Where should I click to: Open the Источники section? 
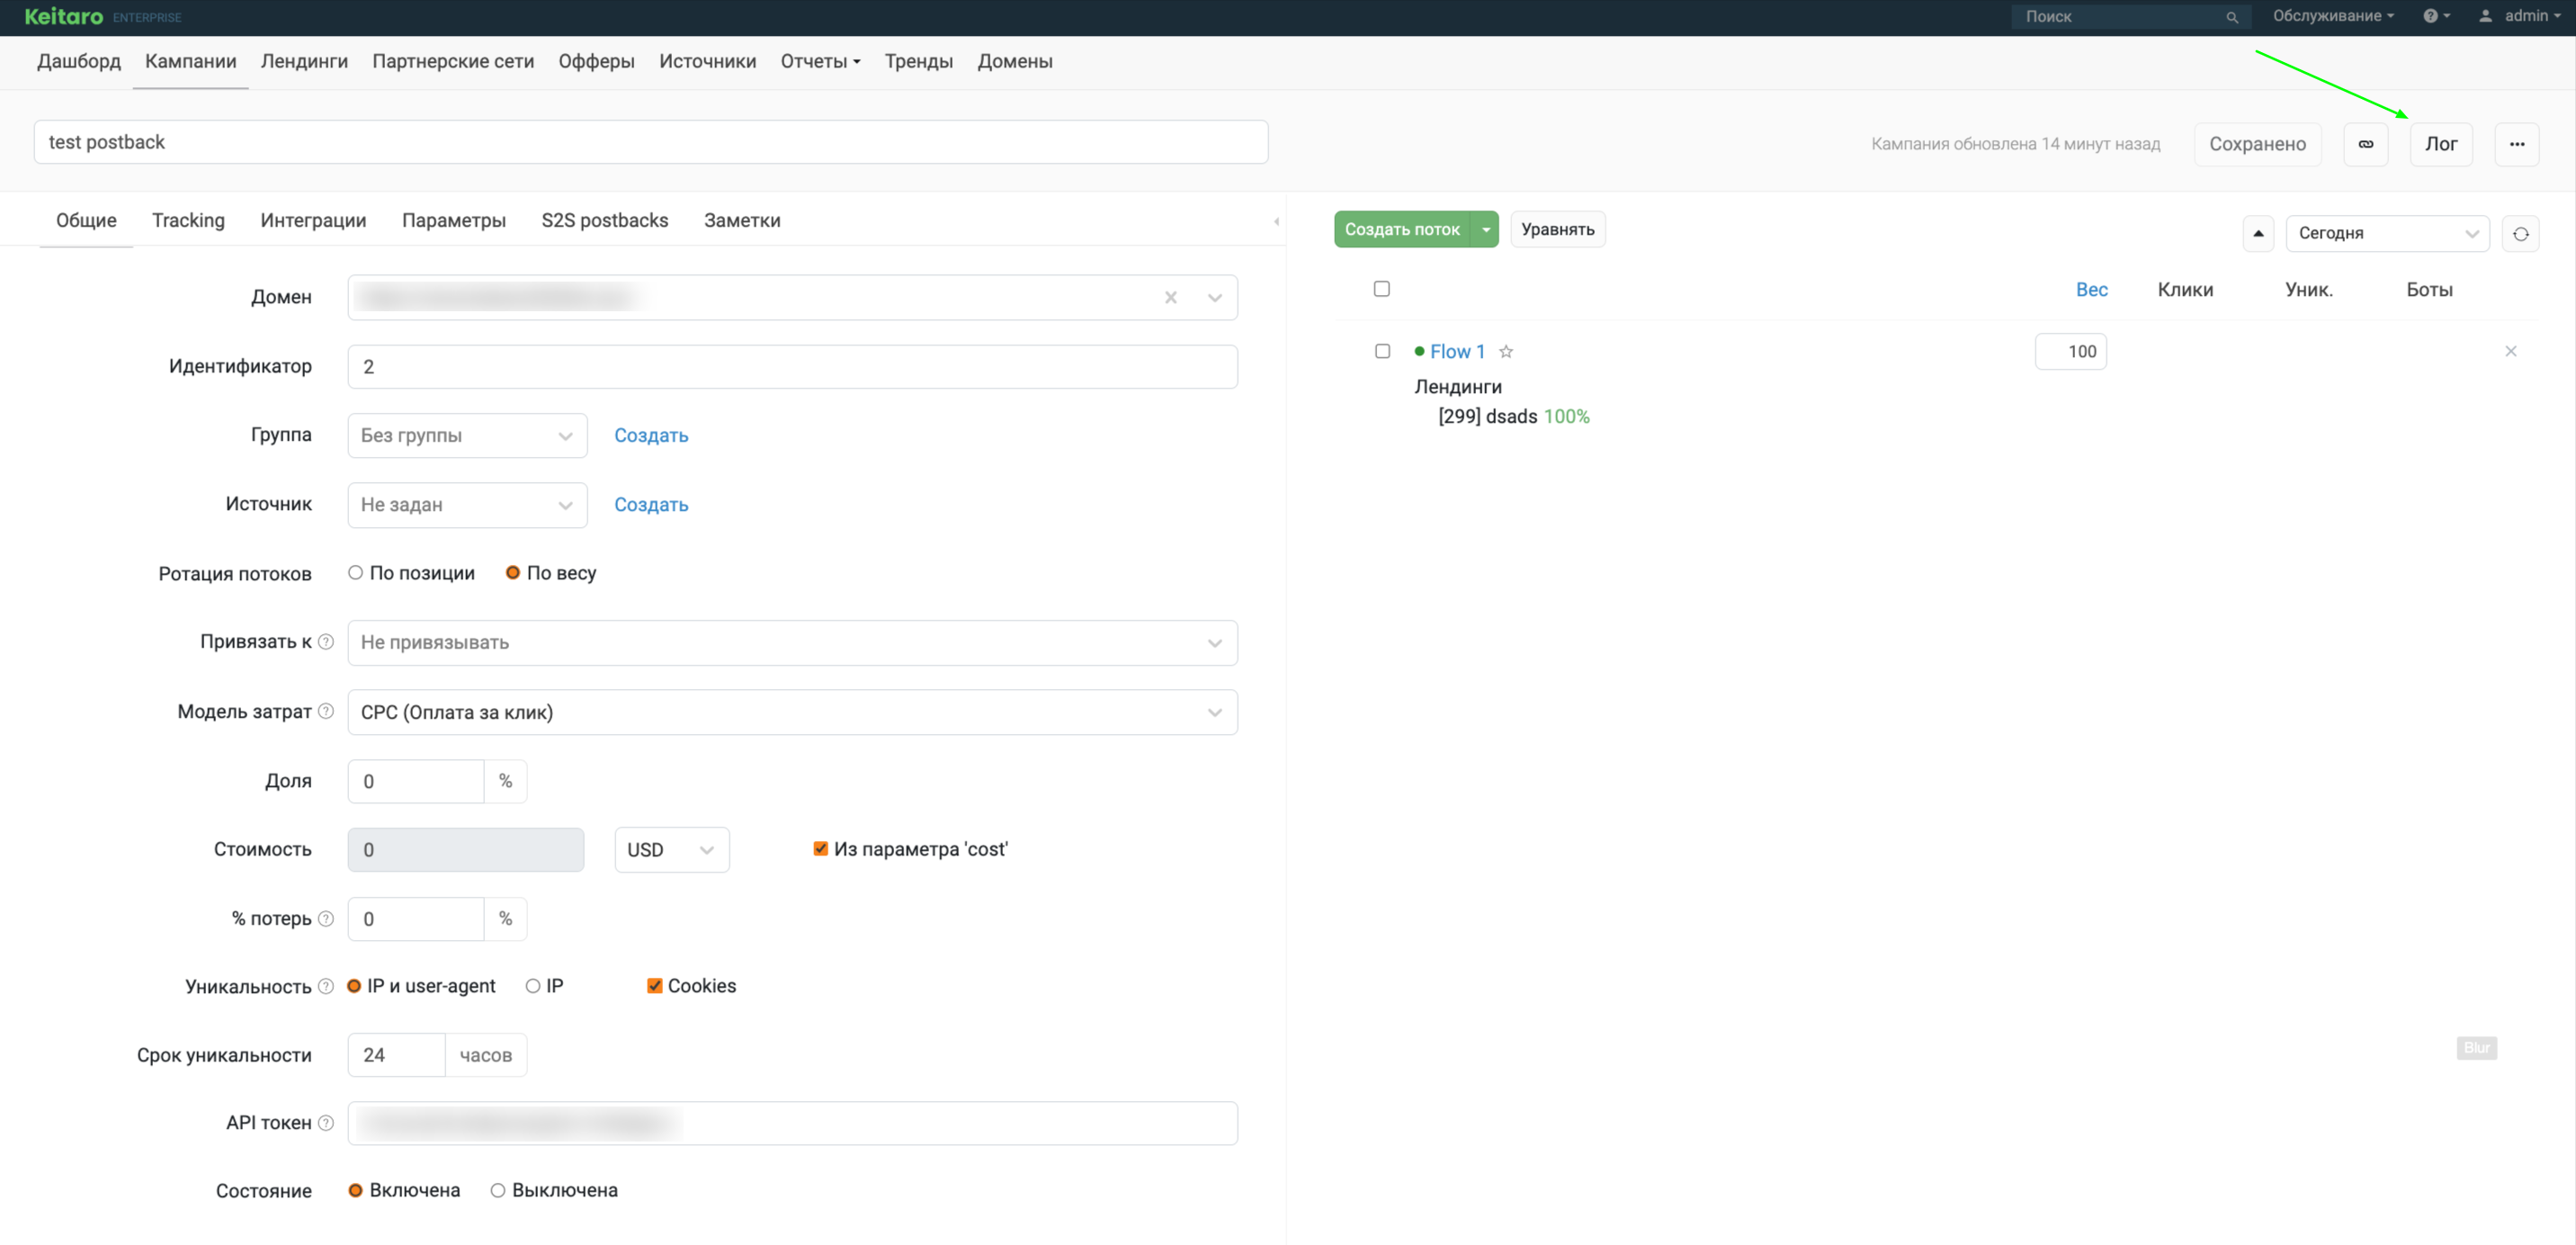[707, 62]
